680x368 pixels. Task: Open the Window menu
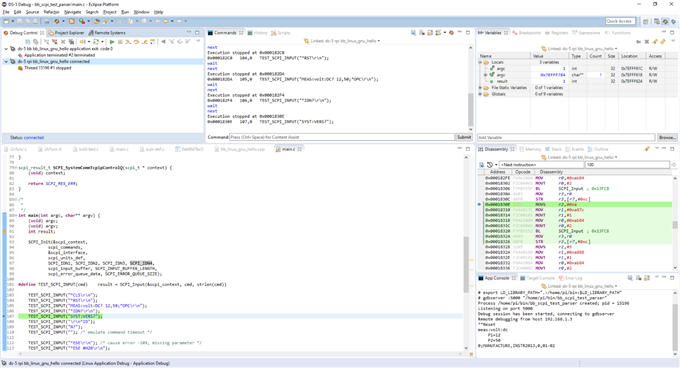click(141, 12)
